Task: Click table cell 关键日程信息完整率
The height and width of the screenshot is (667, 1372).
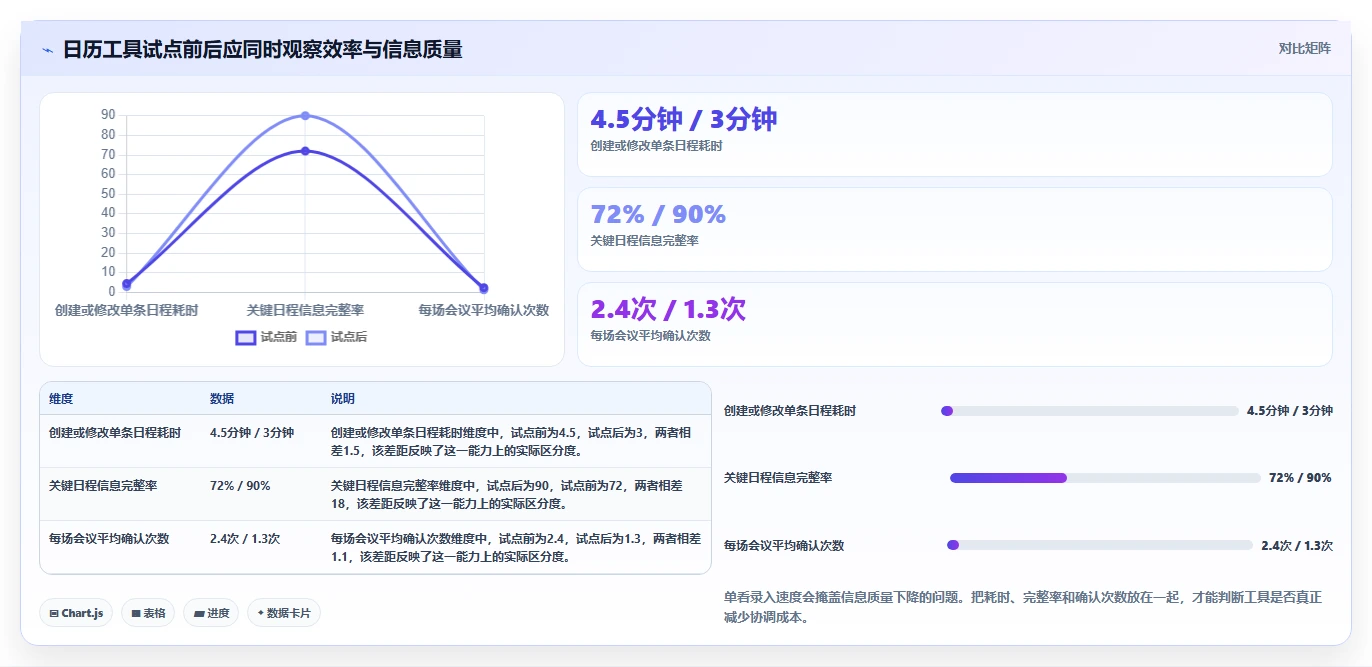Action: [103, 486]
